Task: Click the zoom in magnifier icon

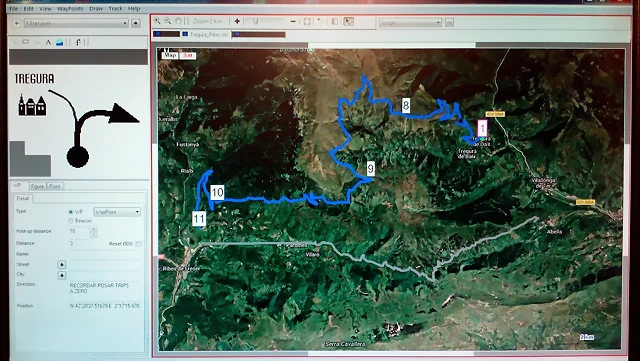Action: [157, 21]
